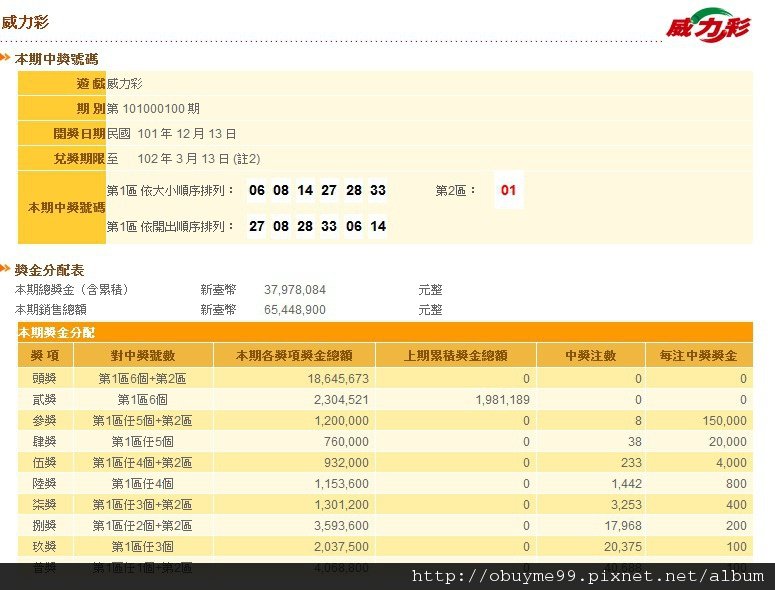This screenshot has width=775, height=590.
Task: Click the 頭獎 row label
Action: pos(44,379)
